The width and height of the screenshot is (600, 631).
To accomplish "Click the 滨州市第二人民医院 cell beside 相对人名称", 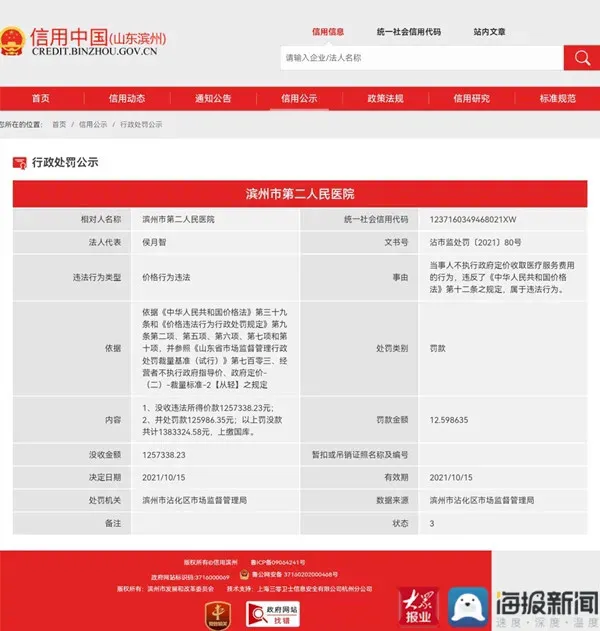I will point(178,220).
